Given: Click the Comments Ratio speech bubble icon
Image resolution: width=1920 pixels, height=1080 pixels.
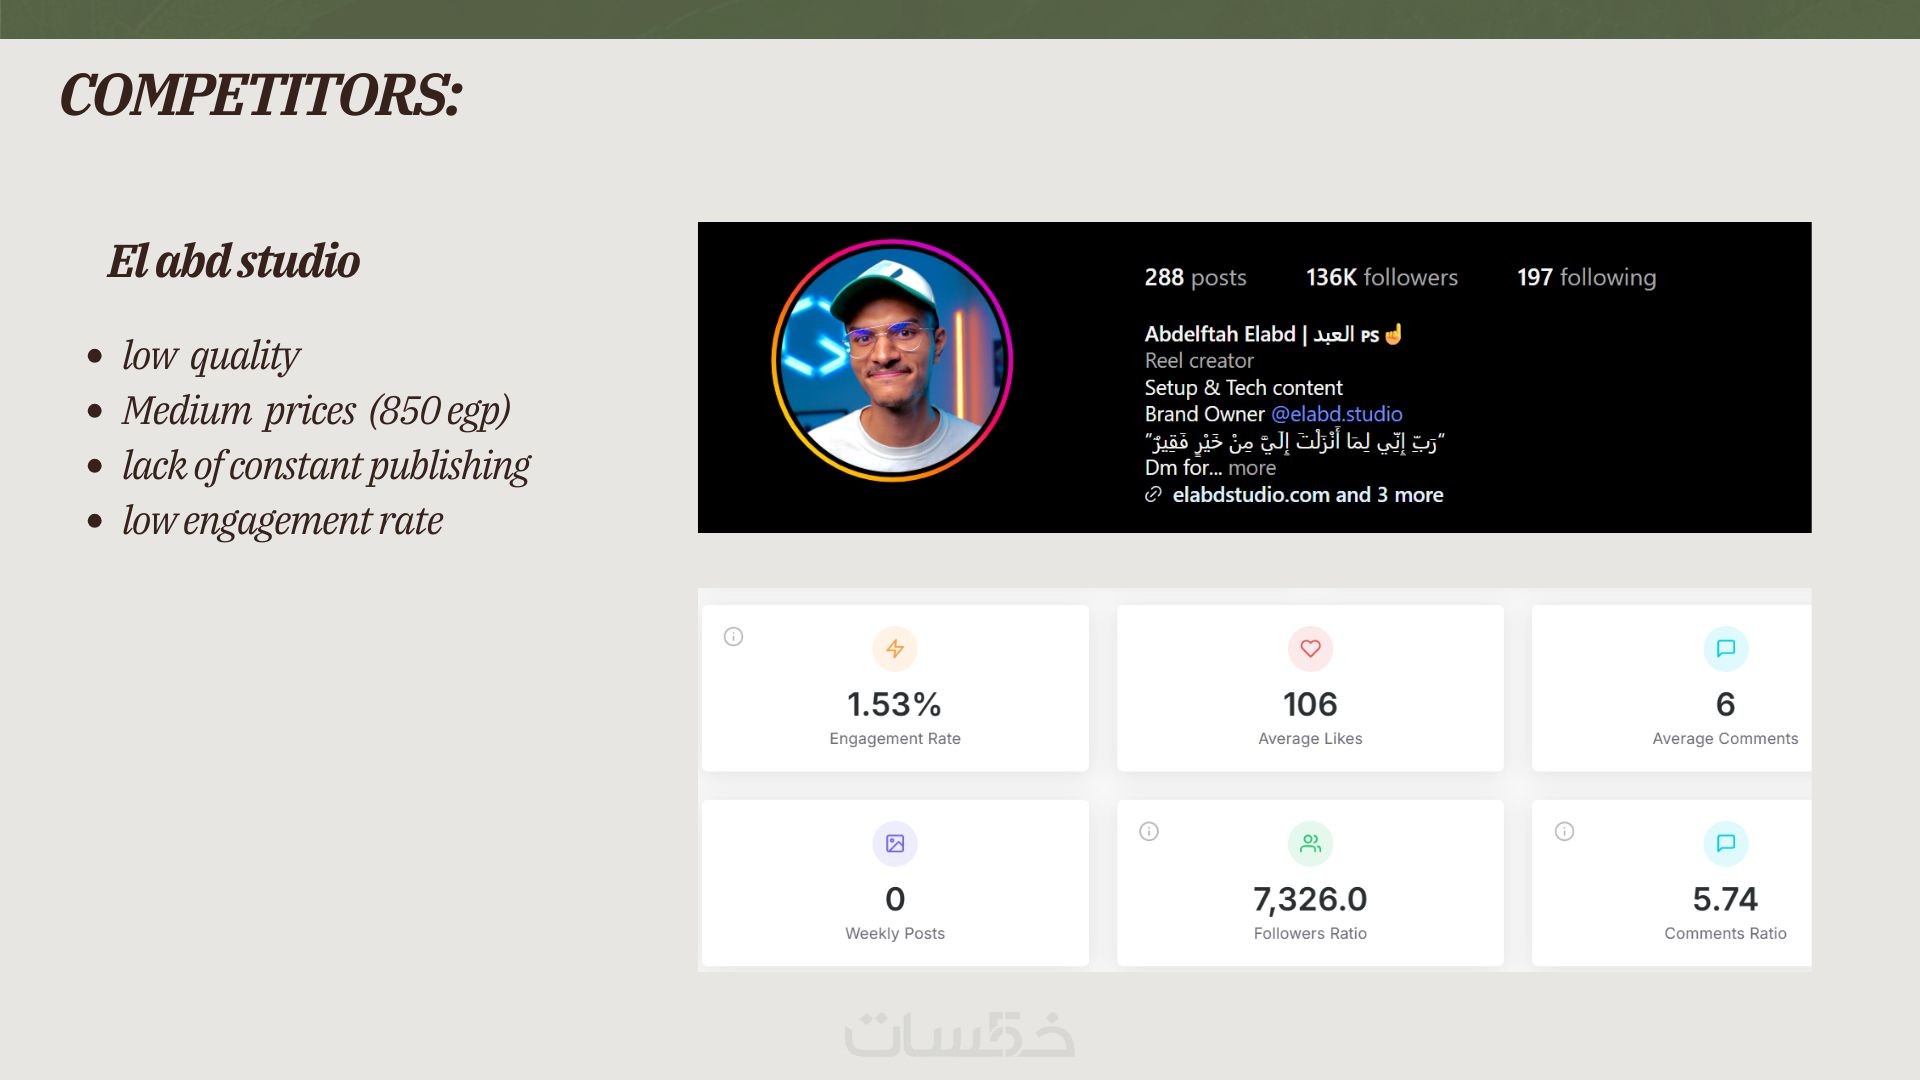Looking at the screenshot, I should tap(1725, 844).
